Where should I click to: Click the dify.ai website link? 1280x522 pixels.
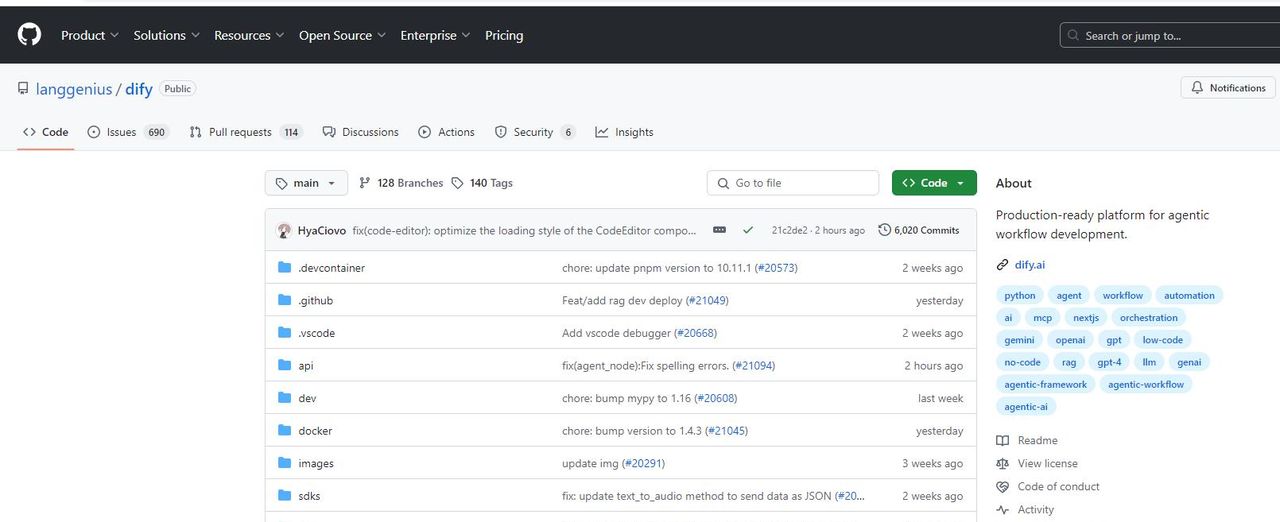pos(1031,265)
